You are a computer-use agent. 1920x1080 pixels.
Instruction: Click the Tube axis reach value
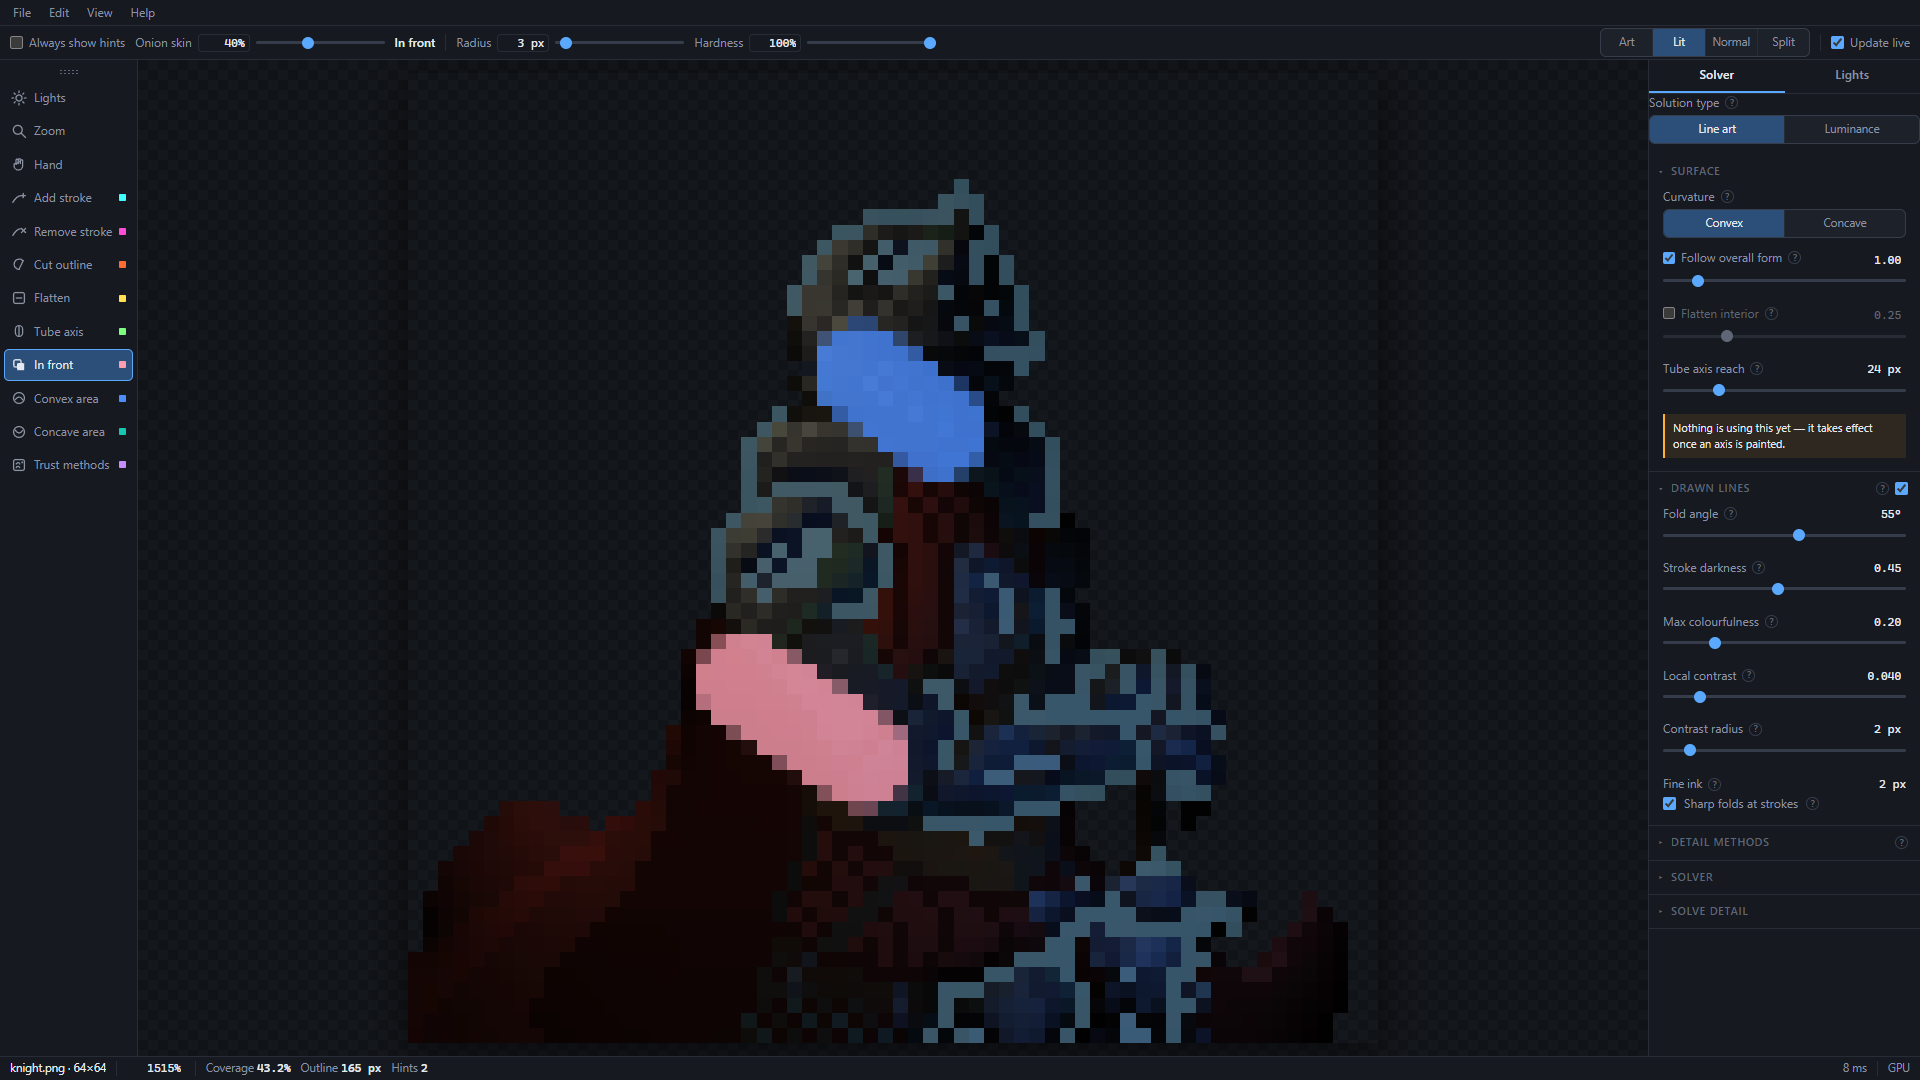coord(1883,369)
